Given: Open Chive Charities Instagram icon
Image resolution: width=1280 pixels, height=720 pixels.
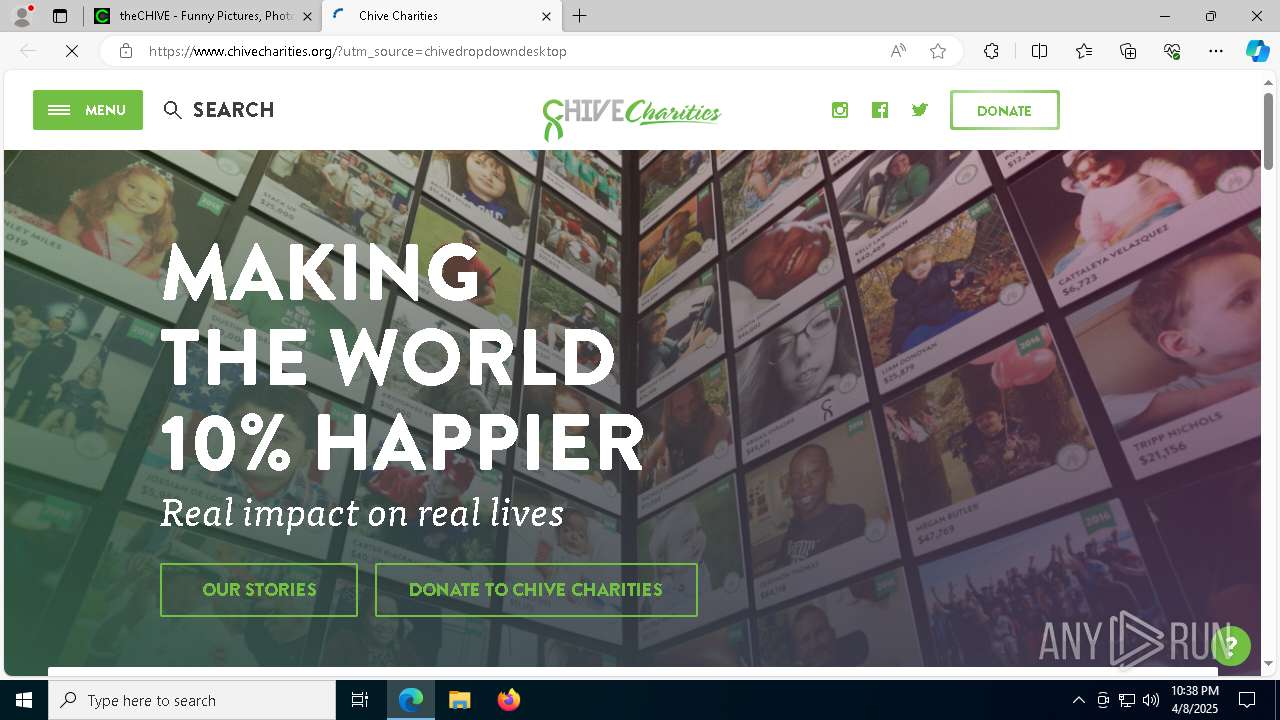Looking at the screenshot, I should click(x=840, y=110).
